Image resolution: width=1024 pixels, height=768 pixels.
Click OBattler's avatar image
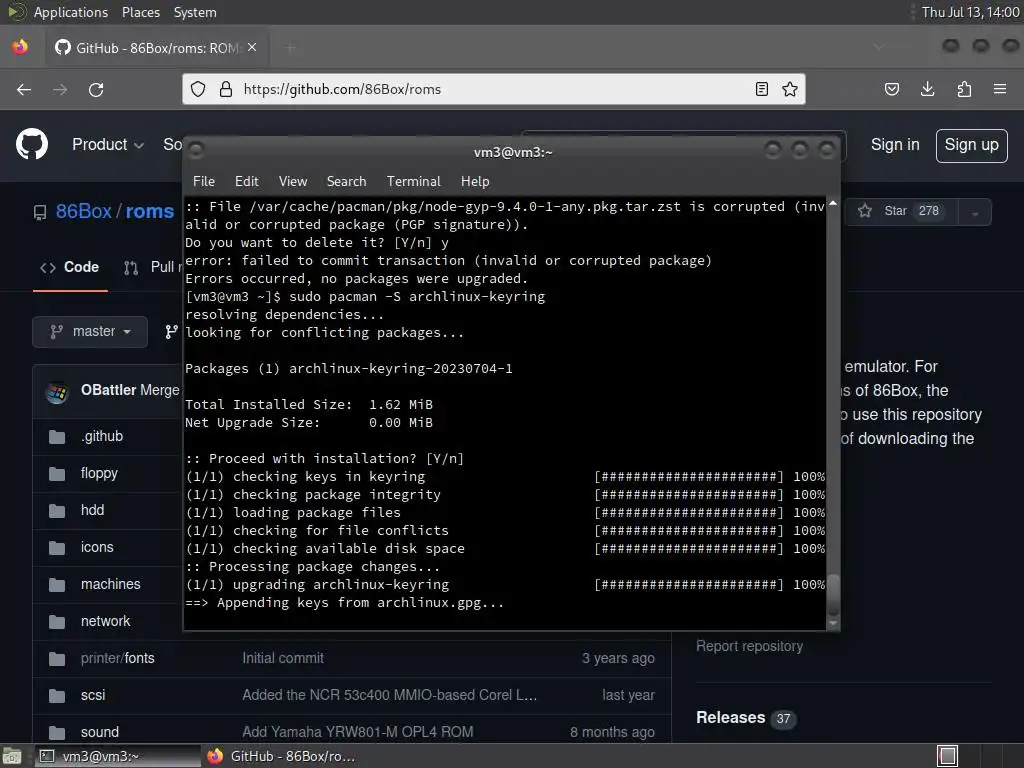[57, 391]
